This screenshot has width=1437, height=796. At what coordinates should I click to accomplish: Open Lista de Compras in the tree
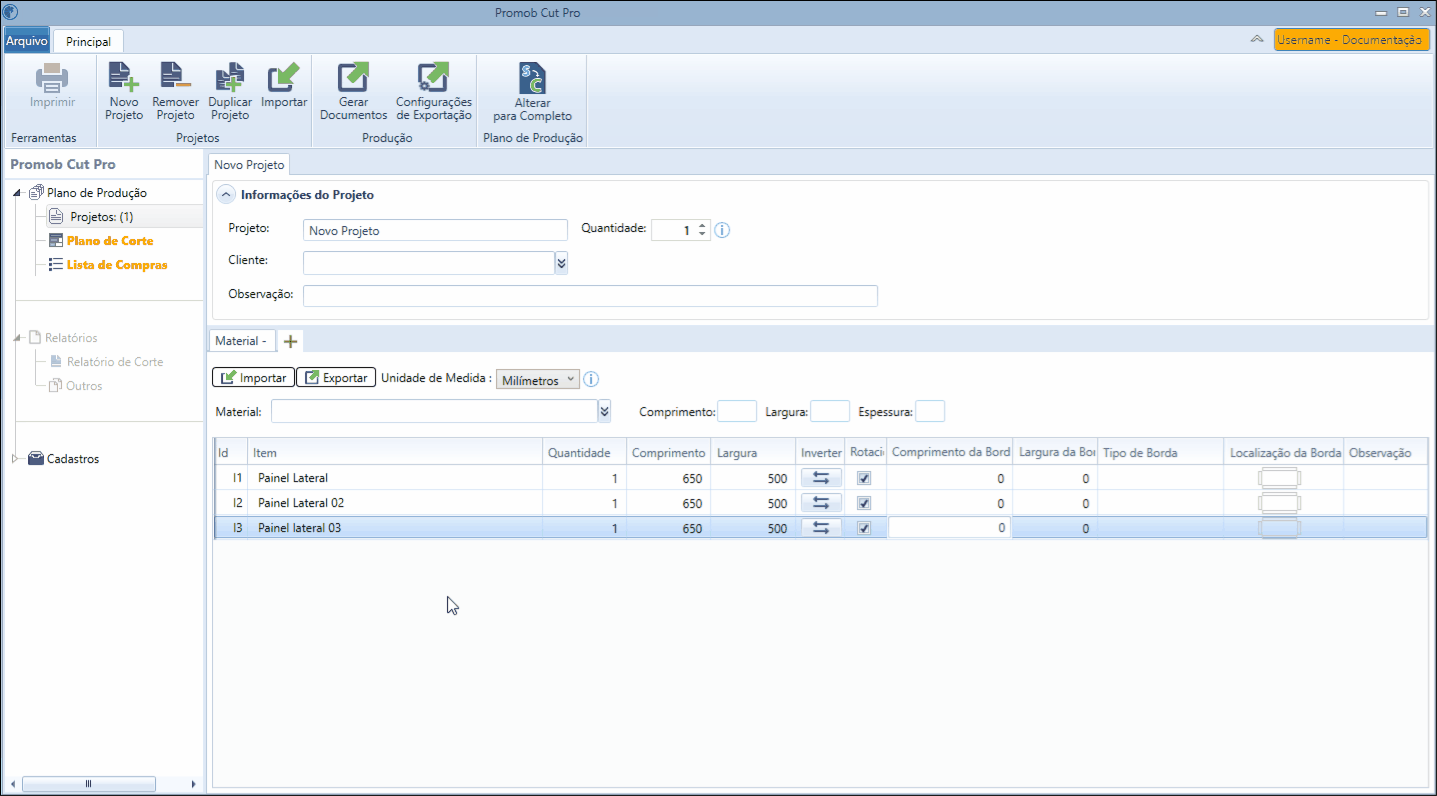click(x=117, y=265)
